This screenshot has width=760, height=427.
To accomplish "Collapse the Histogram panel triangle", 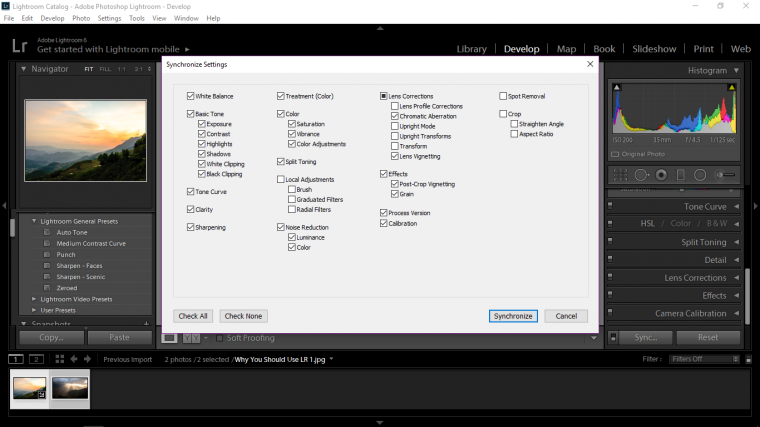I will click(x=736, y=70).
